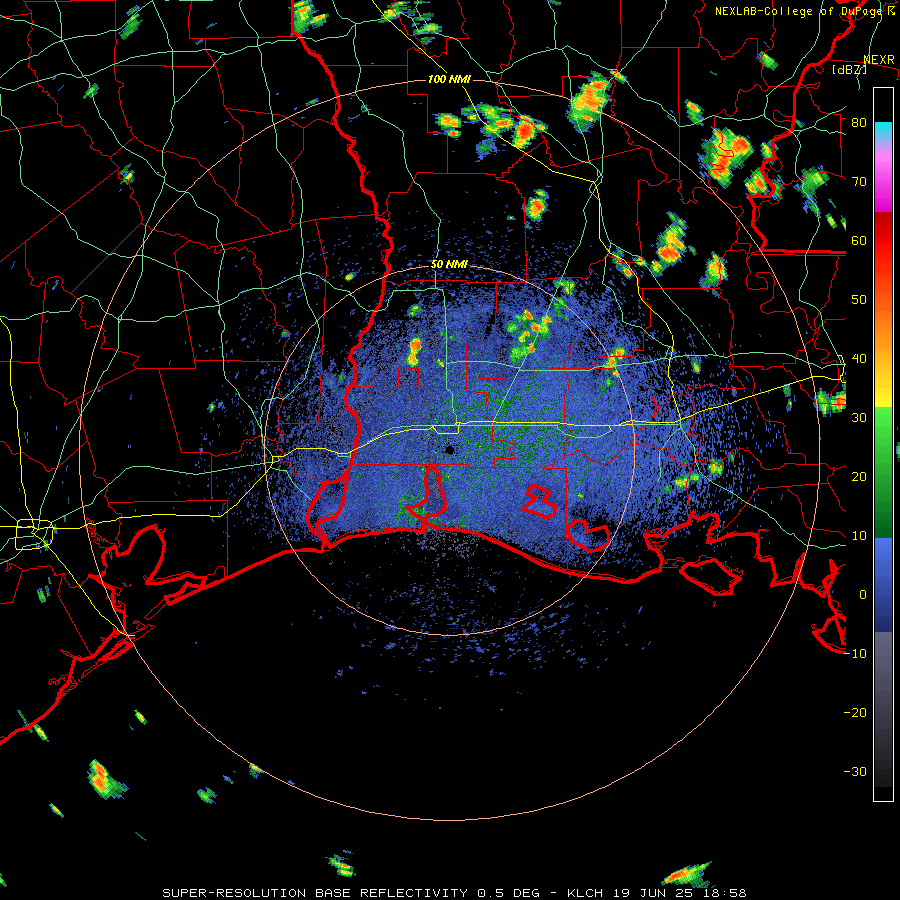Click the 0 value on the dBZ scale

click(863, 595)
